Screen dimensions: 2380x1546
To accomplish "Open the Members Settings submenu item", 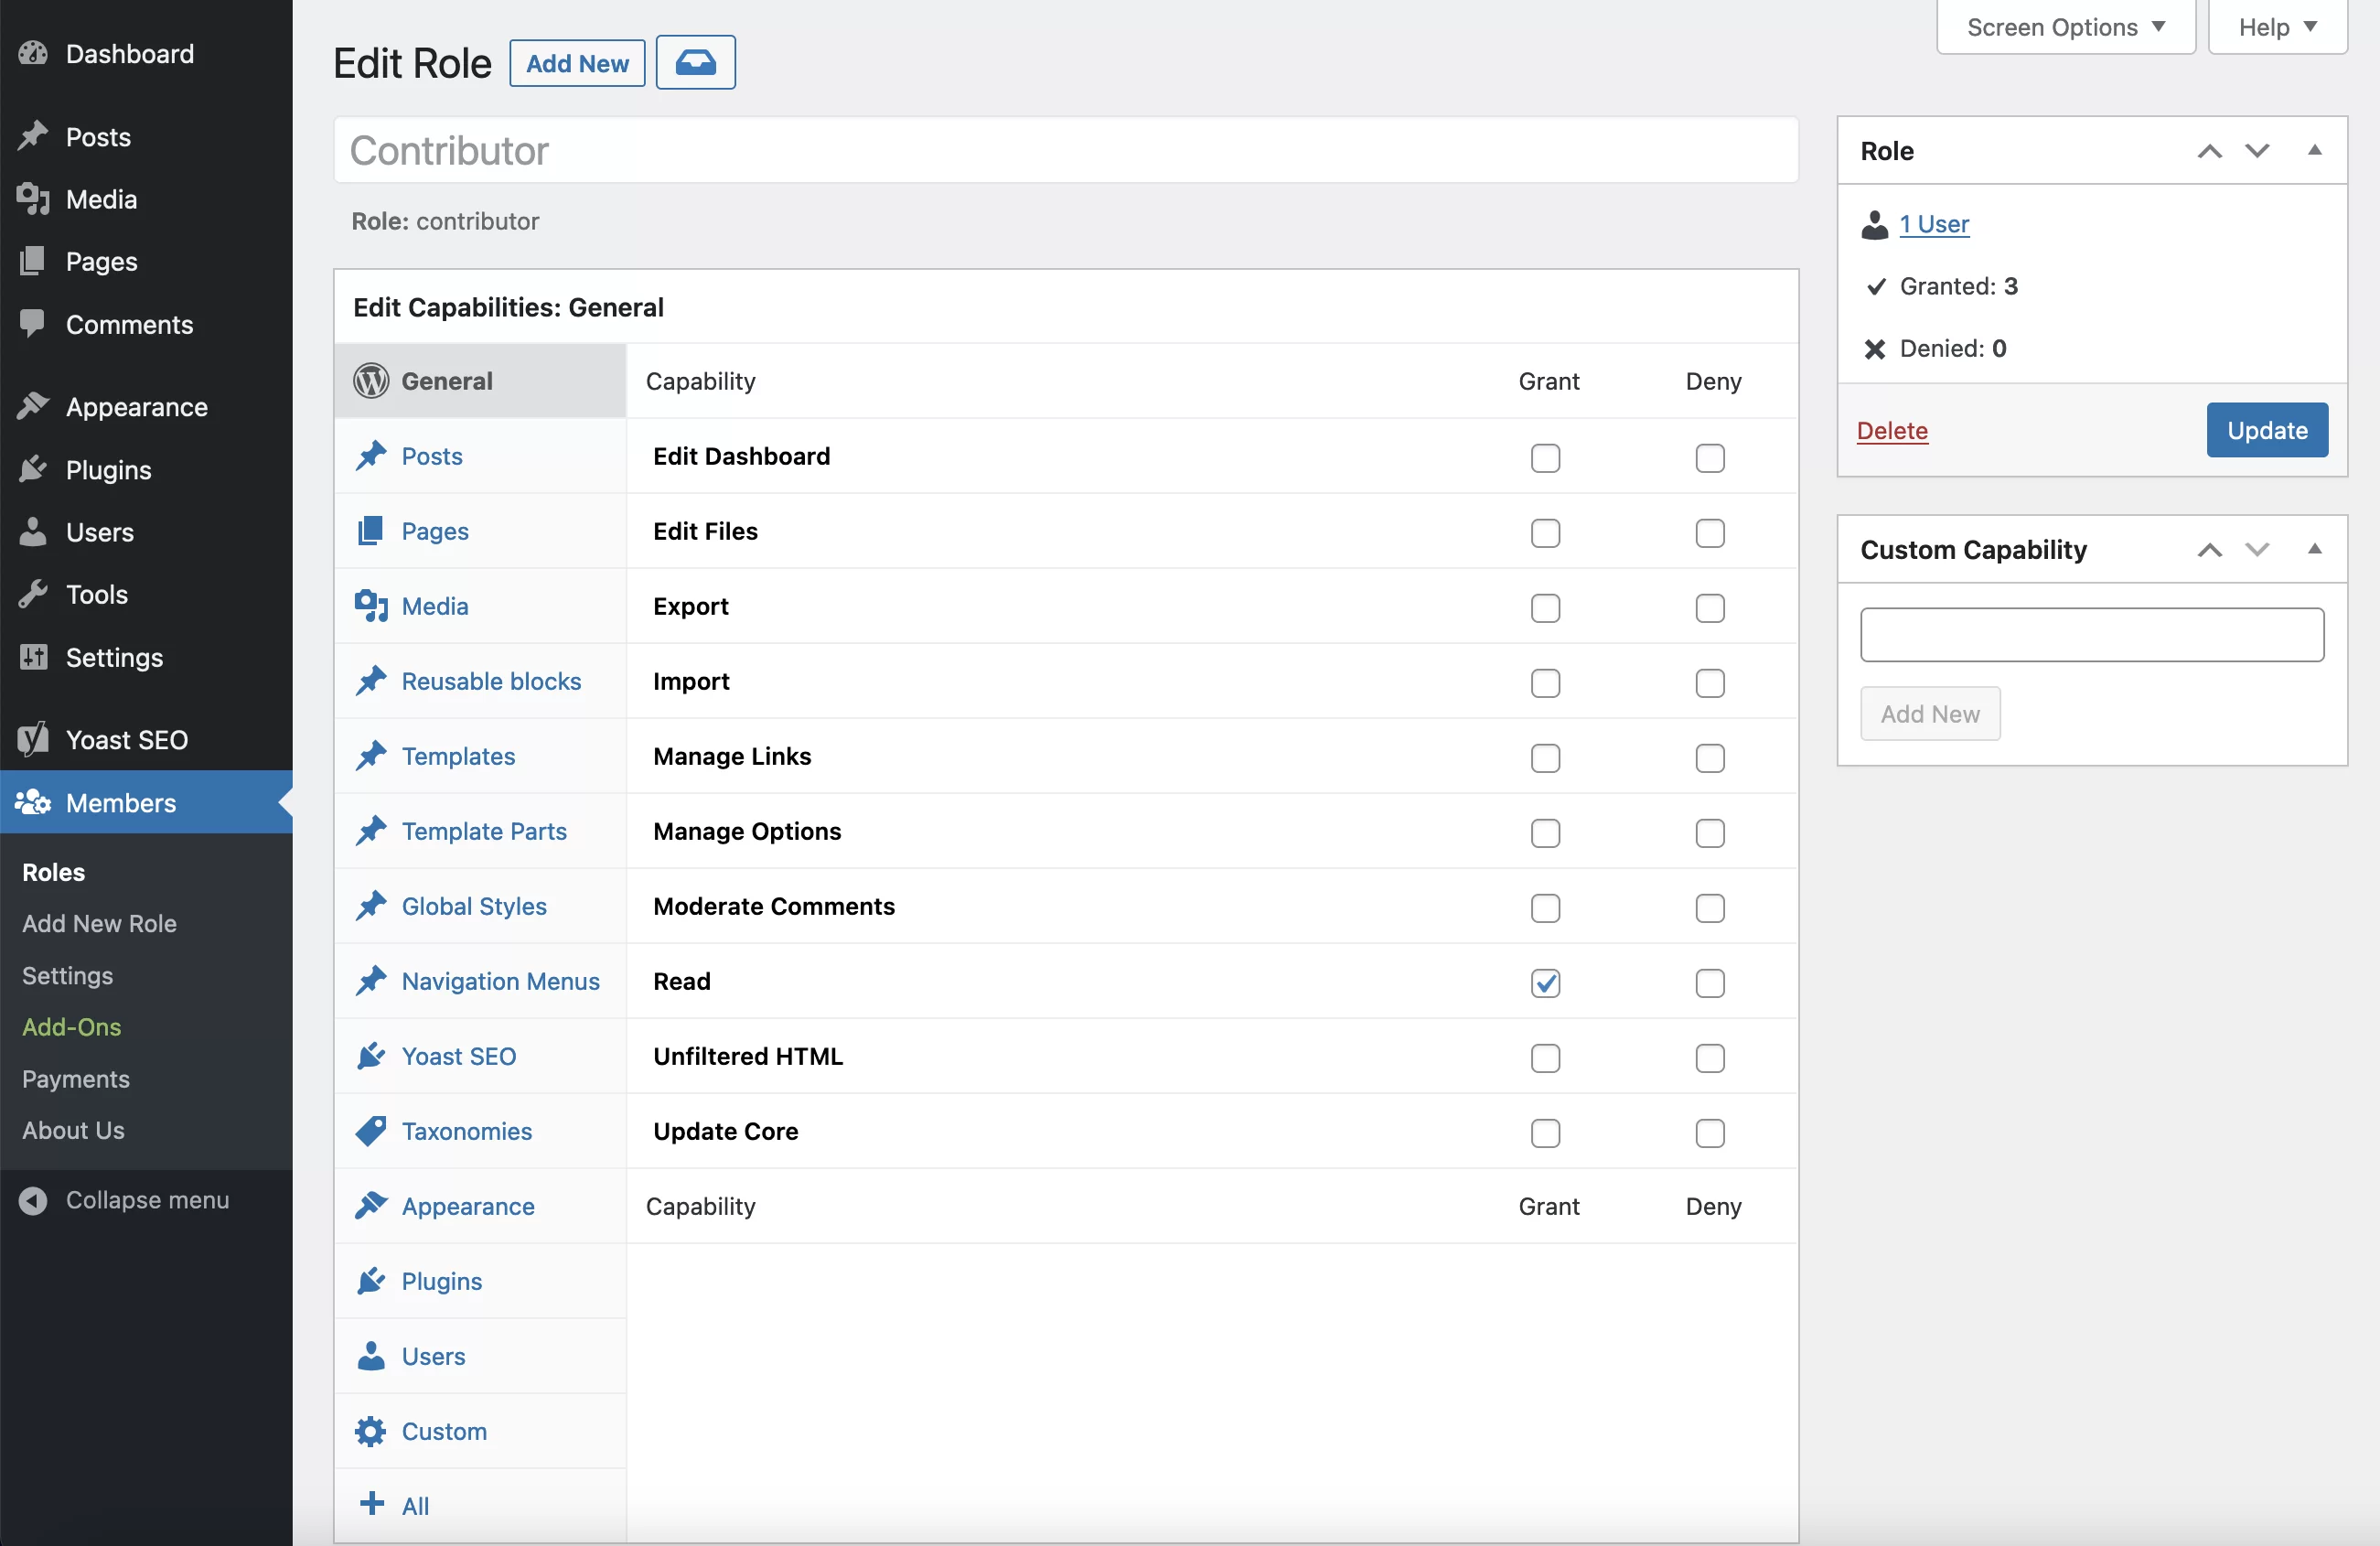I will [x=67, y=975].
